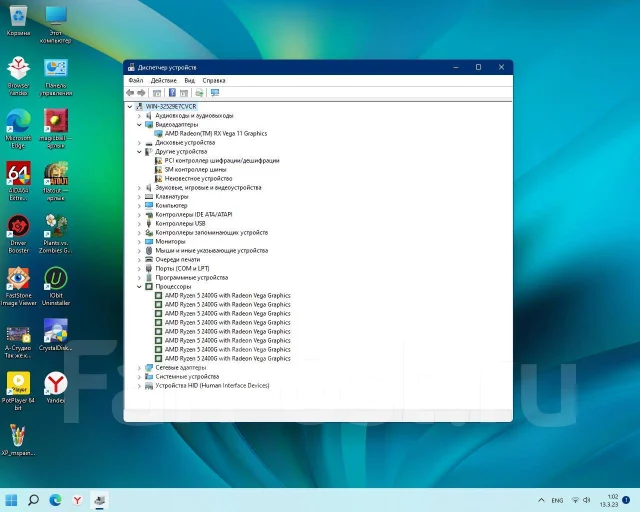Select Контроллеры IDE ATA/ATAPI row
This screenshot has height=512, width=640.
[x=193, y=214]
